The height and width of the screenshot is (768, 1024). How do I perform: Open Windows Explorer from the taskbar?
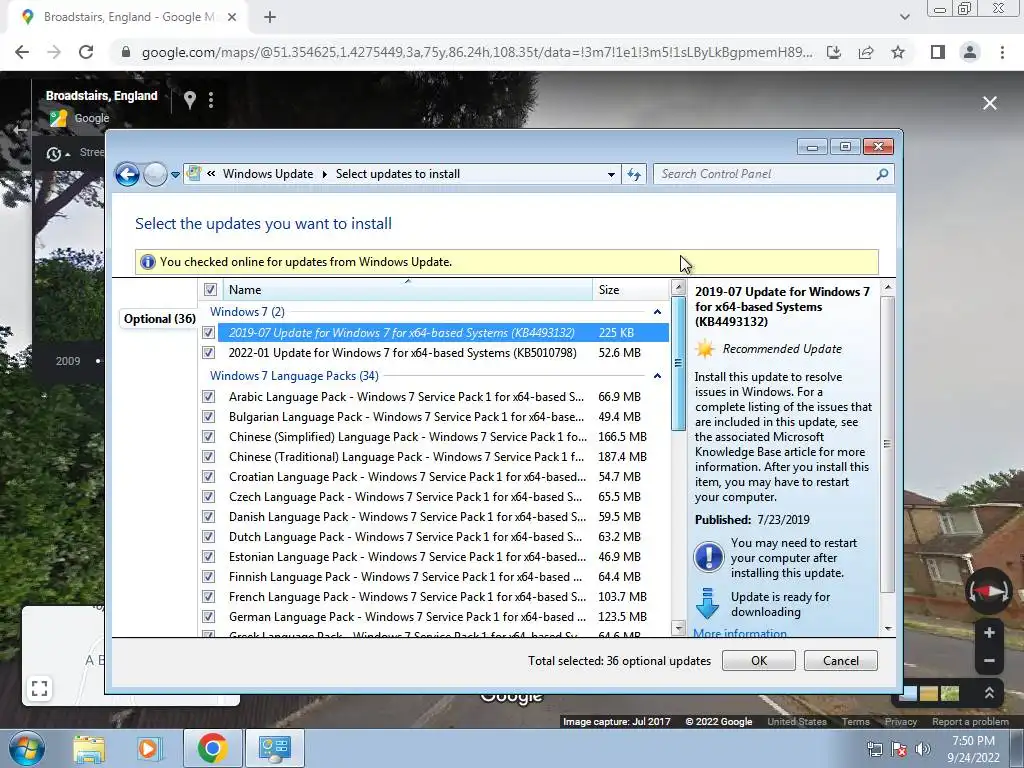tap(89, 749)
